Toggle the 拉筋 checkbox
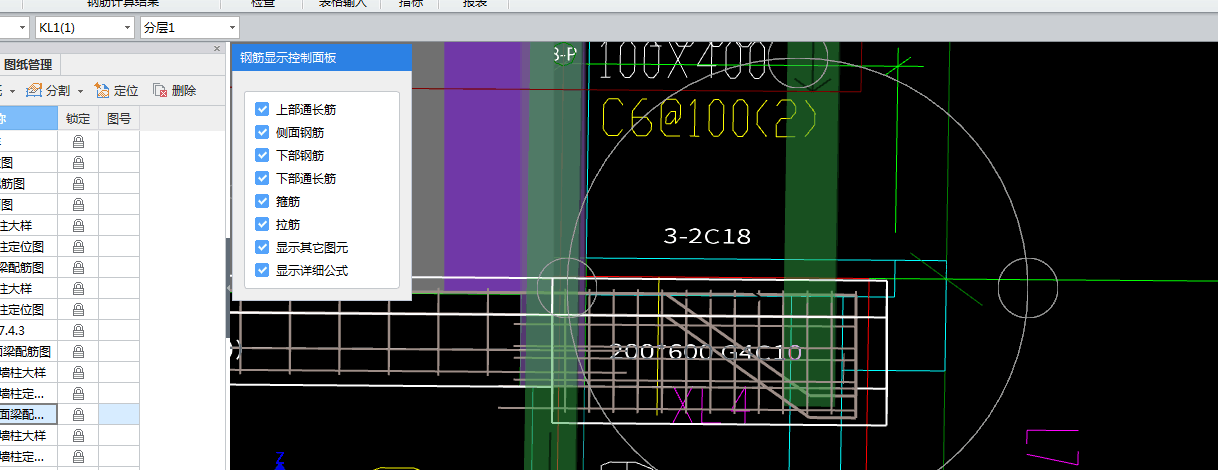Screen dimensions: 1218x470 point(262,224)
